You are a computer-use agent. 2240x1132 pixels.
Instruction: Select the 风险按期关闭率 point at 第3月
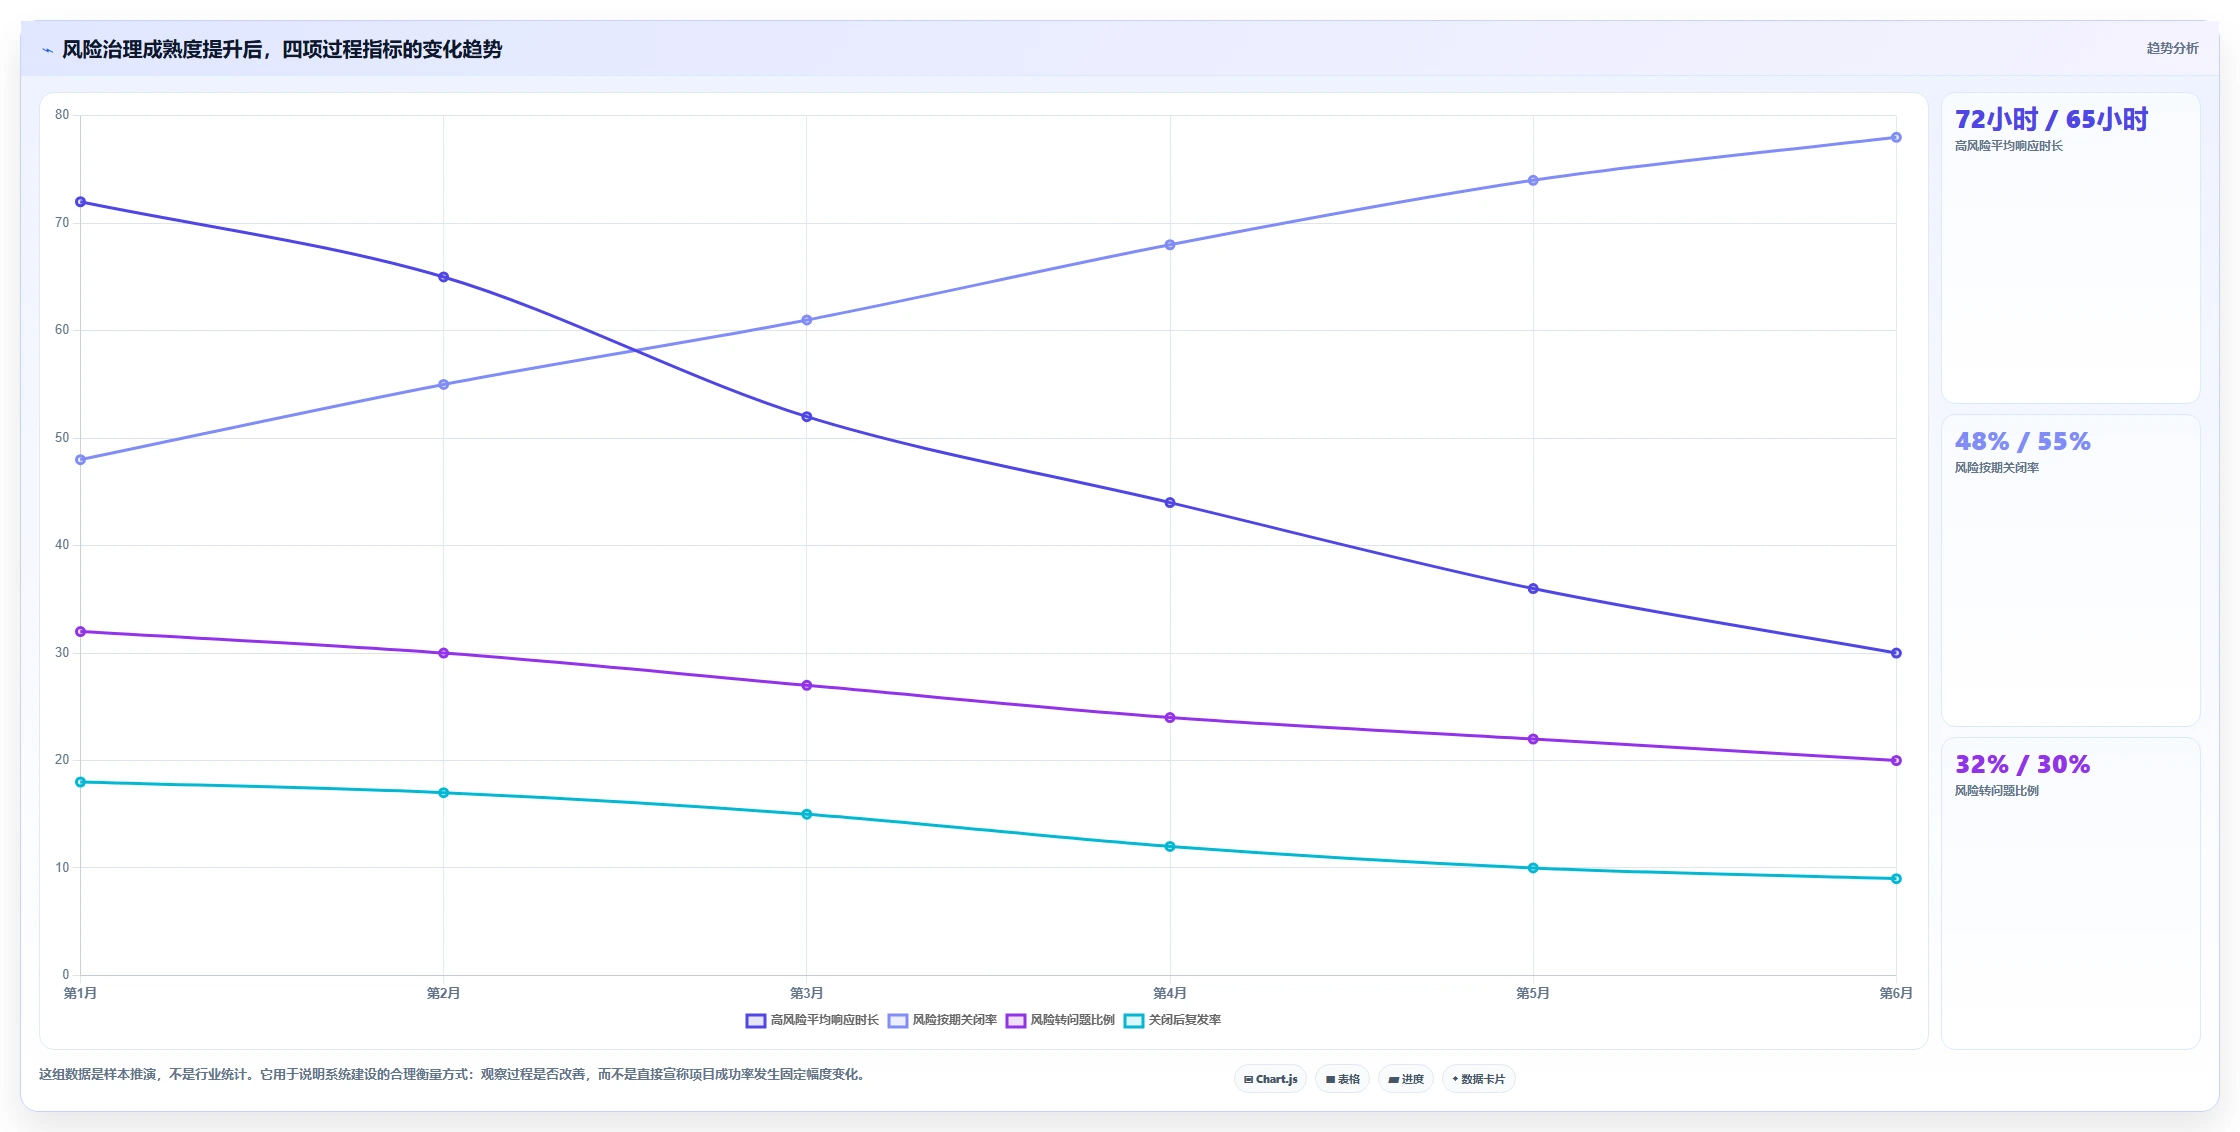coord(807,320)
